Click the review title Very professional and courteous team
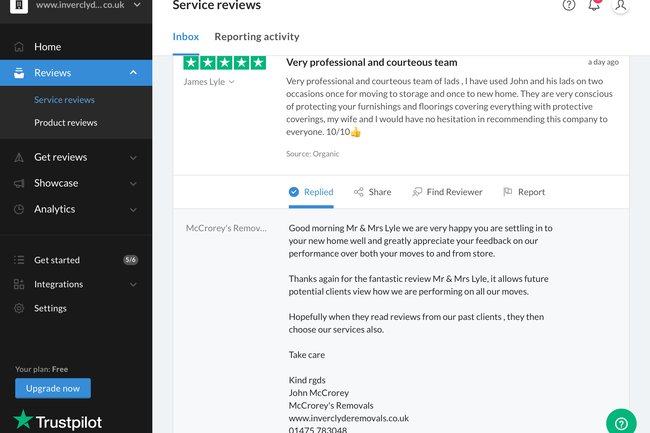The height and width of the screenshot is (433, 650). [x=372, y=63]
